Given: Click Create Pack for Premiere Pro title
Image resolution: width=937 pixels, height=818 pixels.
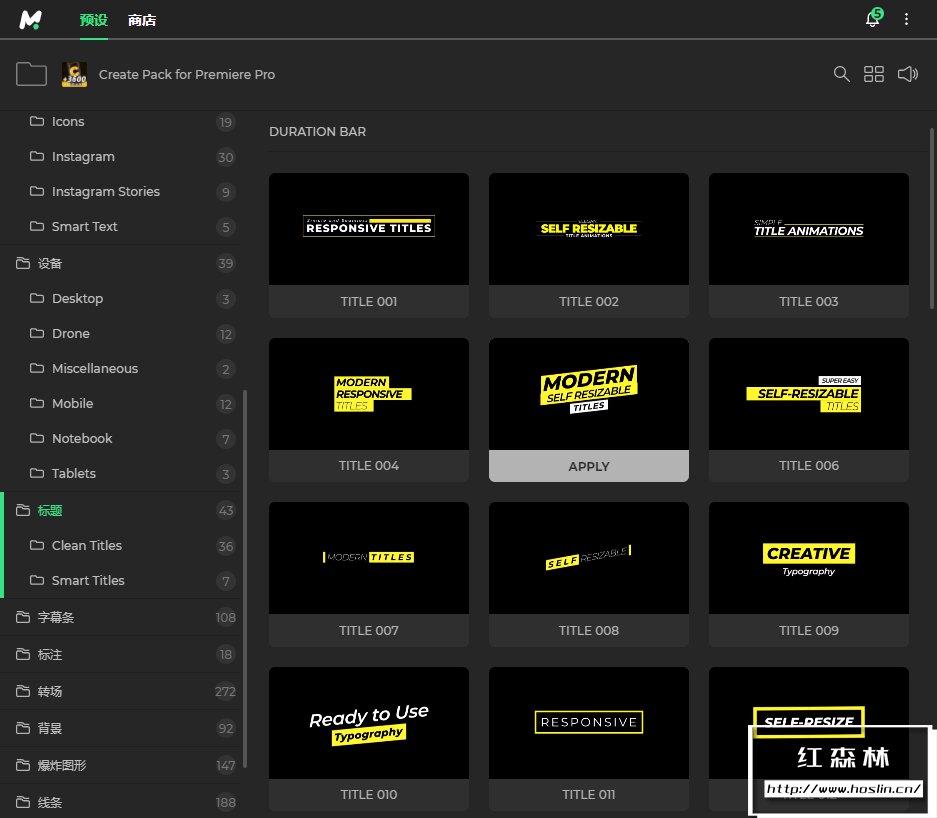Looking at the screenshot, I should 186,75.
